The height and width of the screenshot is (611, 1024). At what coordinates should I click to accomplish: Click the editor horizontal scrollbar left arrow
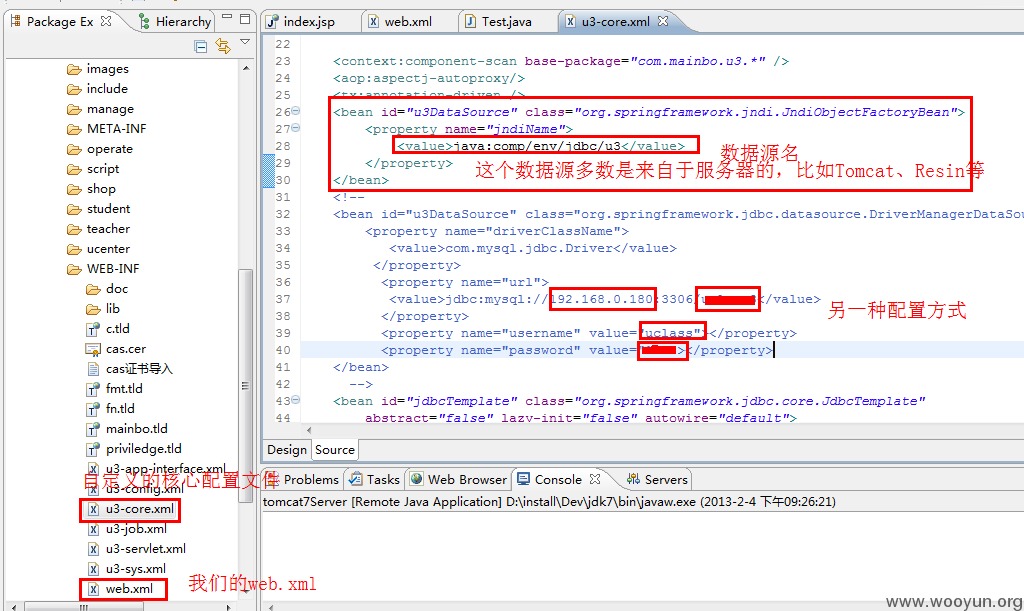309,430
